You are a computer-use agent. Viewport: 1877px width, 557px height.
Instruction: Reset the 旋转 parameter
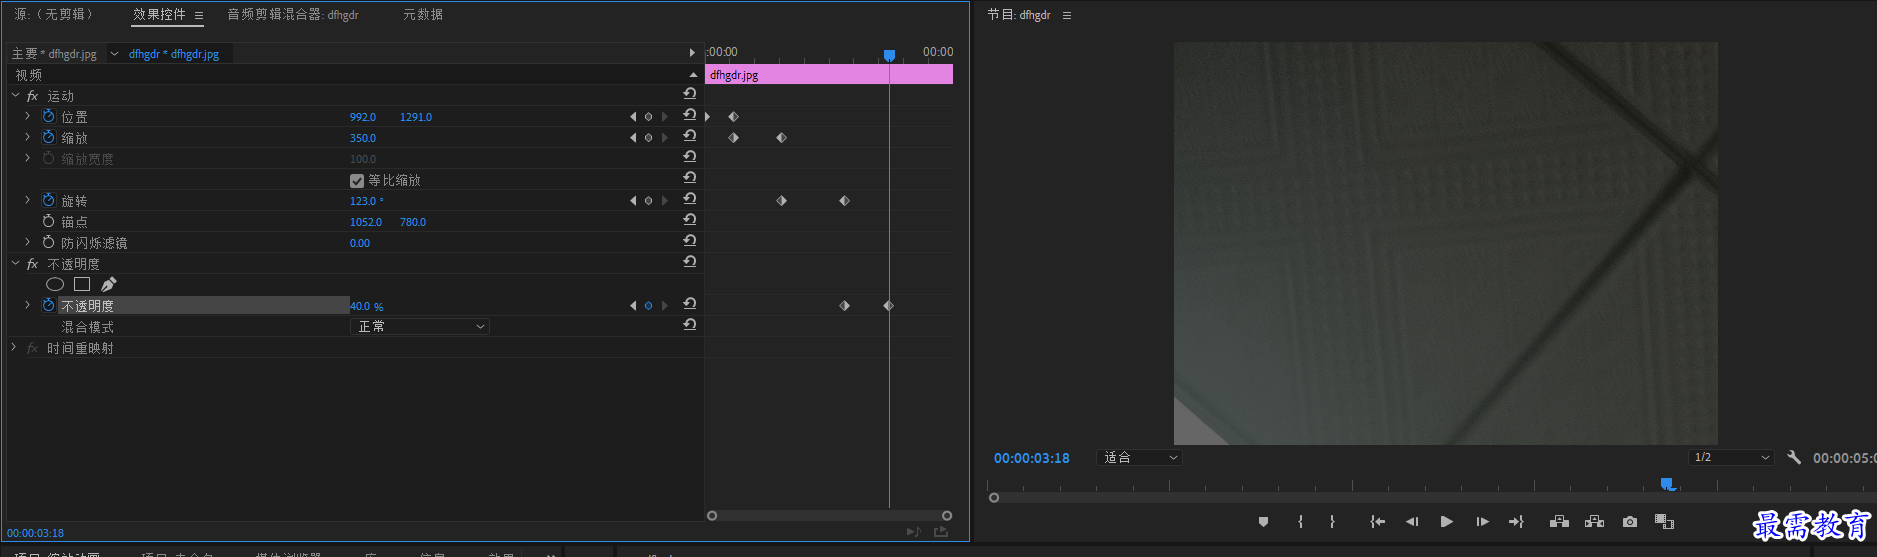tap(690, 199)
